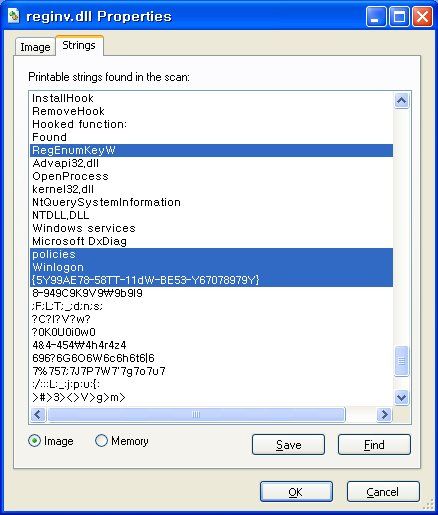Select the 4&4-454 string row
The image size is (438, 515).
coord(212,345)
